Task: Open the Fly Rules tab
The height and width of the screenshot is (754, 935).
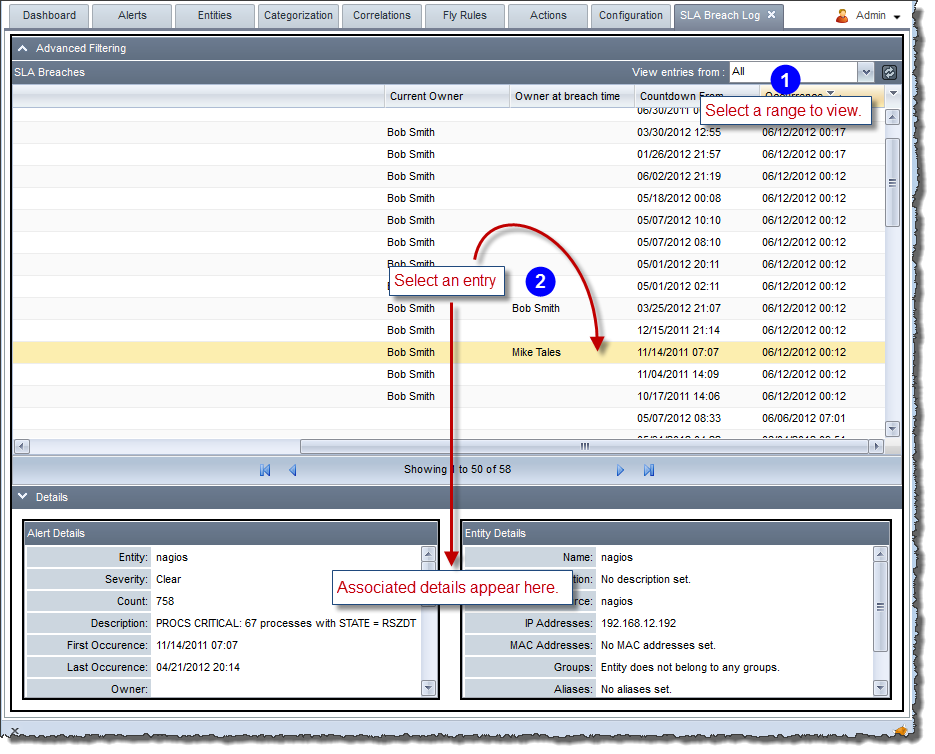Action: 465,16
